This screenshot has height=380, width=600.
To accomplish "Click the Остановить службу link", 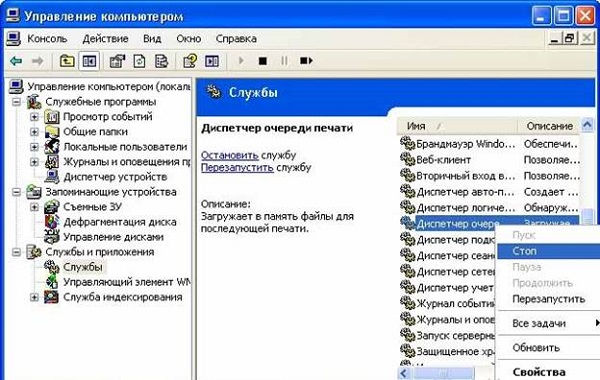I will pyautogui.click(x=230, y=155).
